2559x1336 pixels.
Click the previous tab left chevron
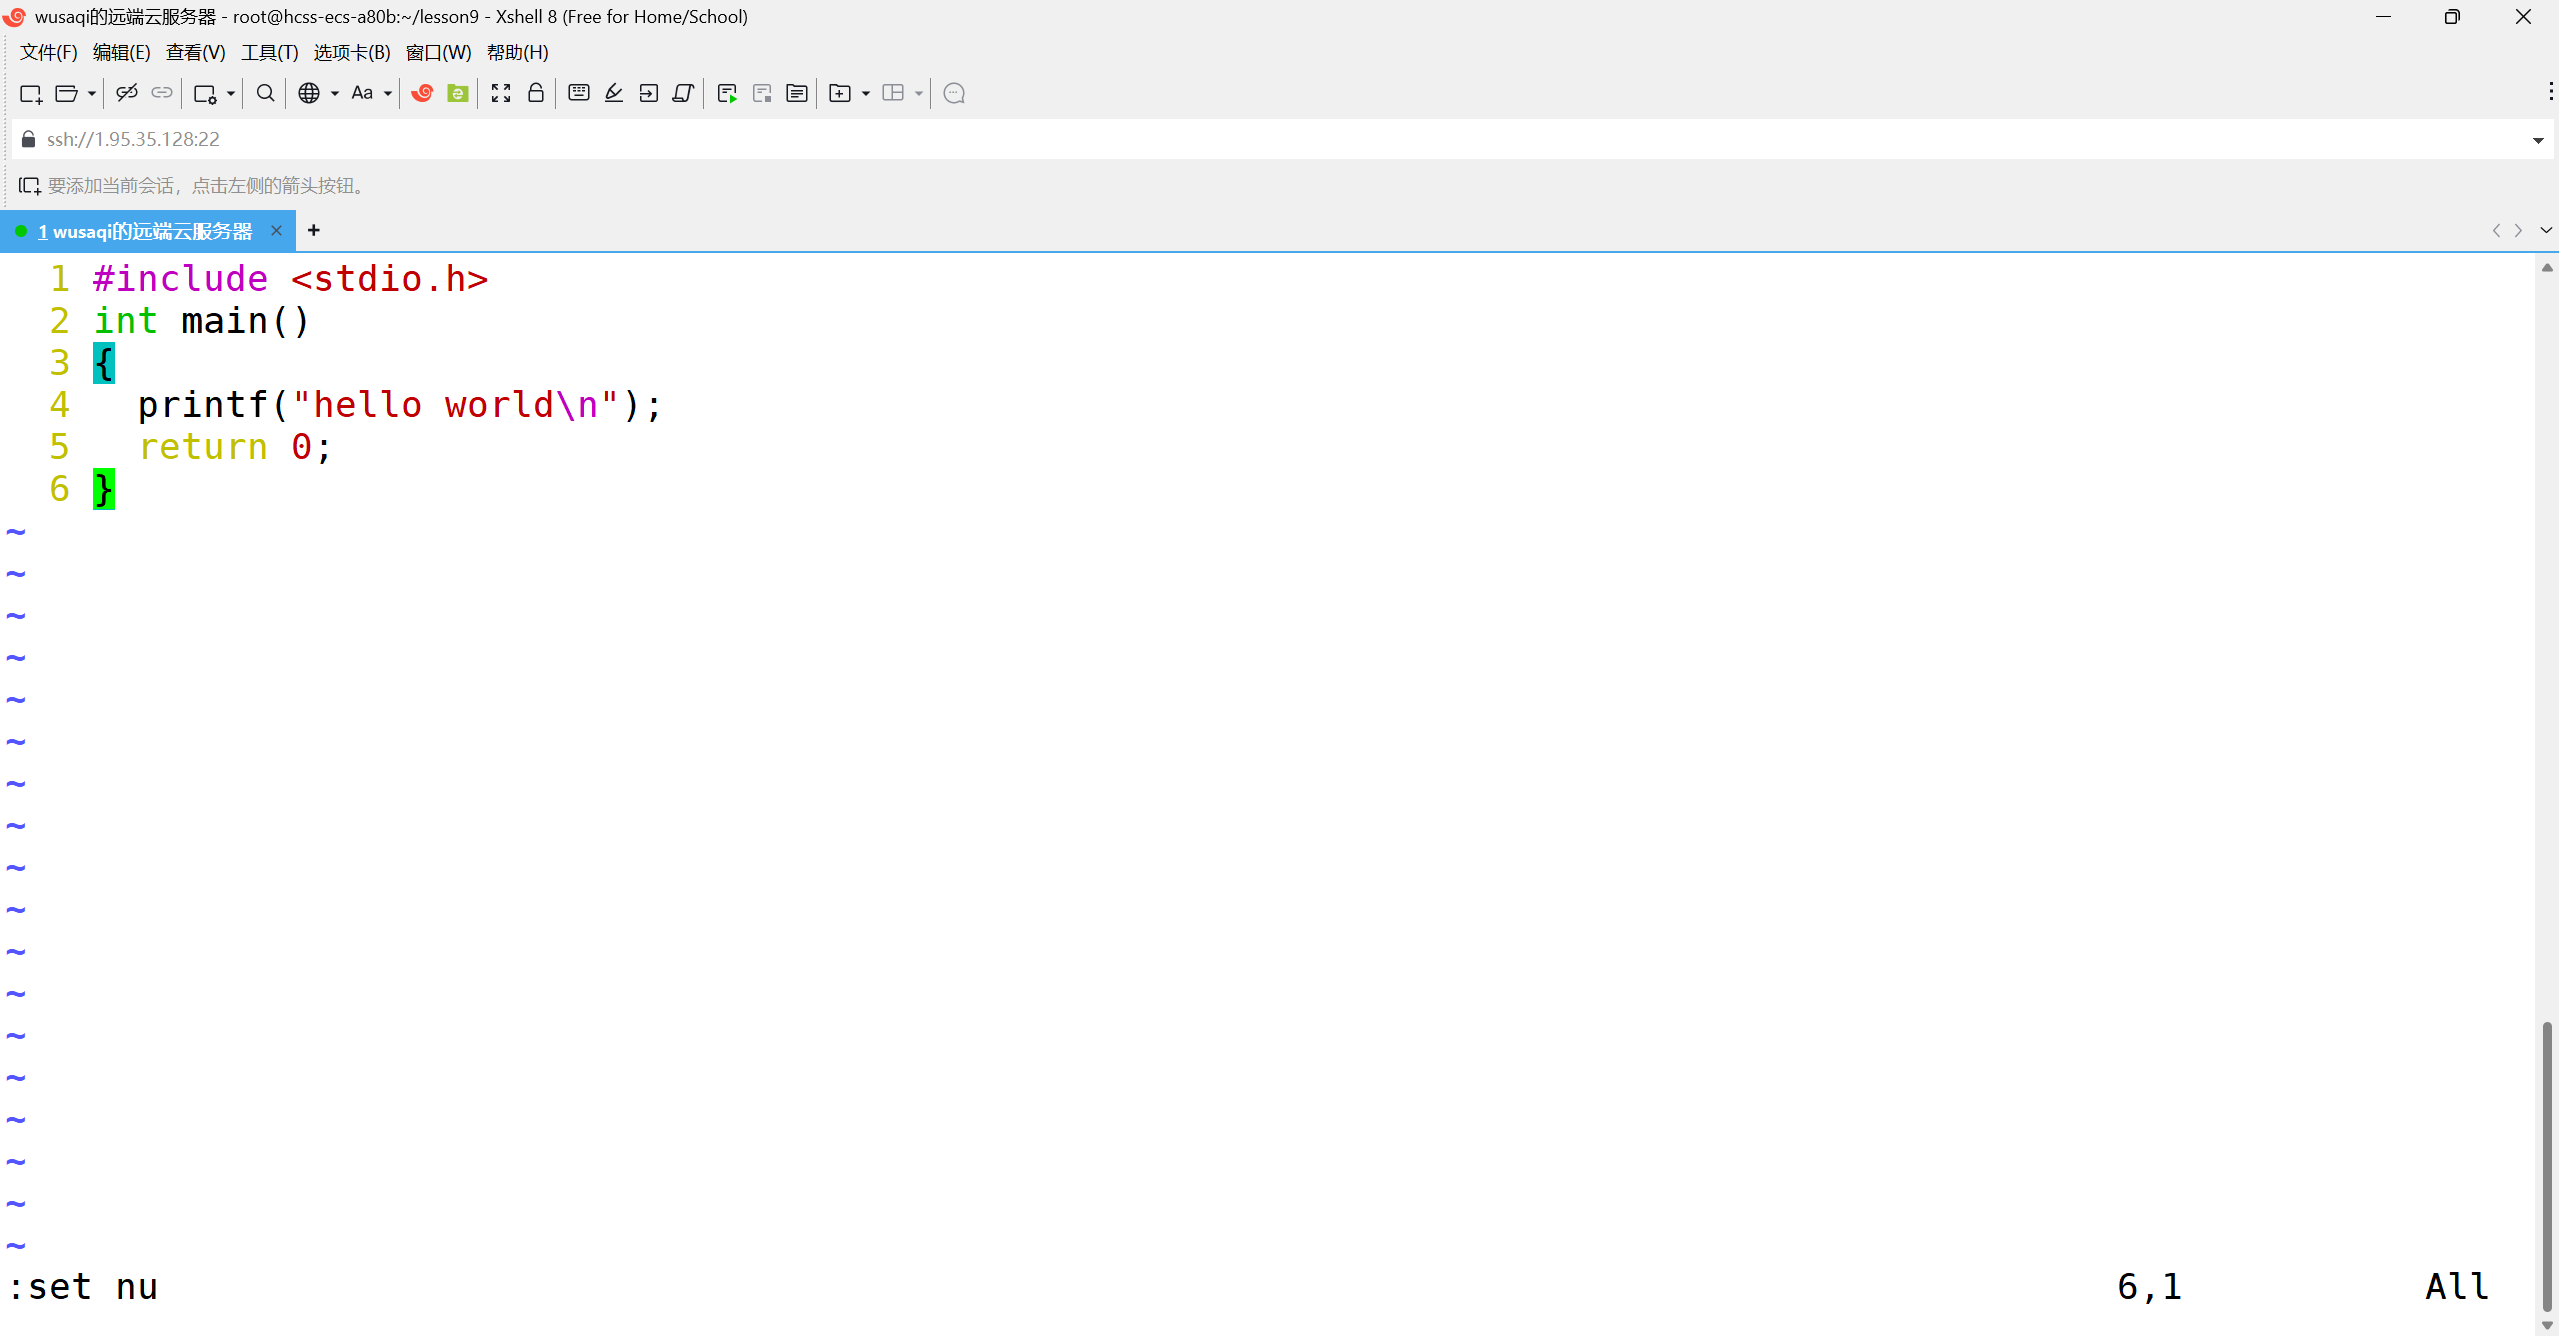click(2497, 230)
